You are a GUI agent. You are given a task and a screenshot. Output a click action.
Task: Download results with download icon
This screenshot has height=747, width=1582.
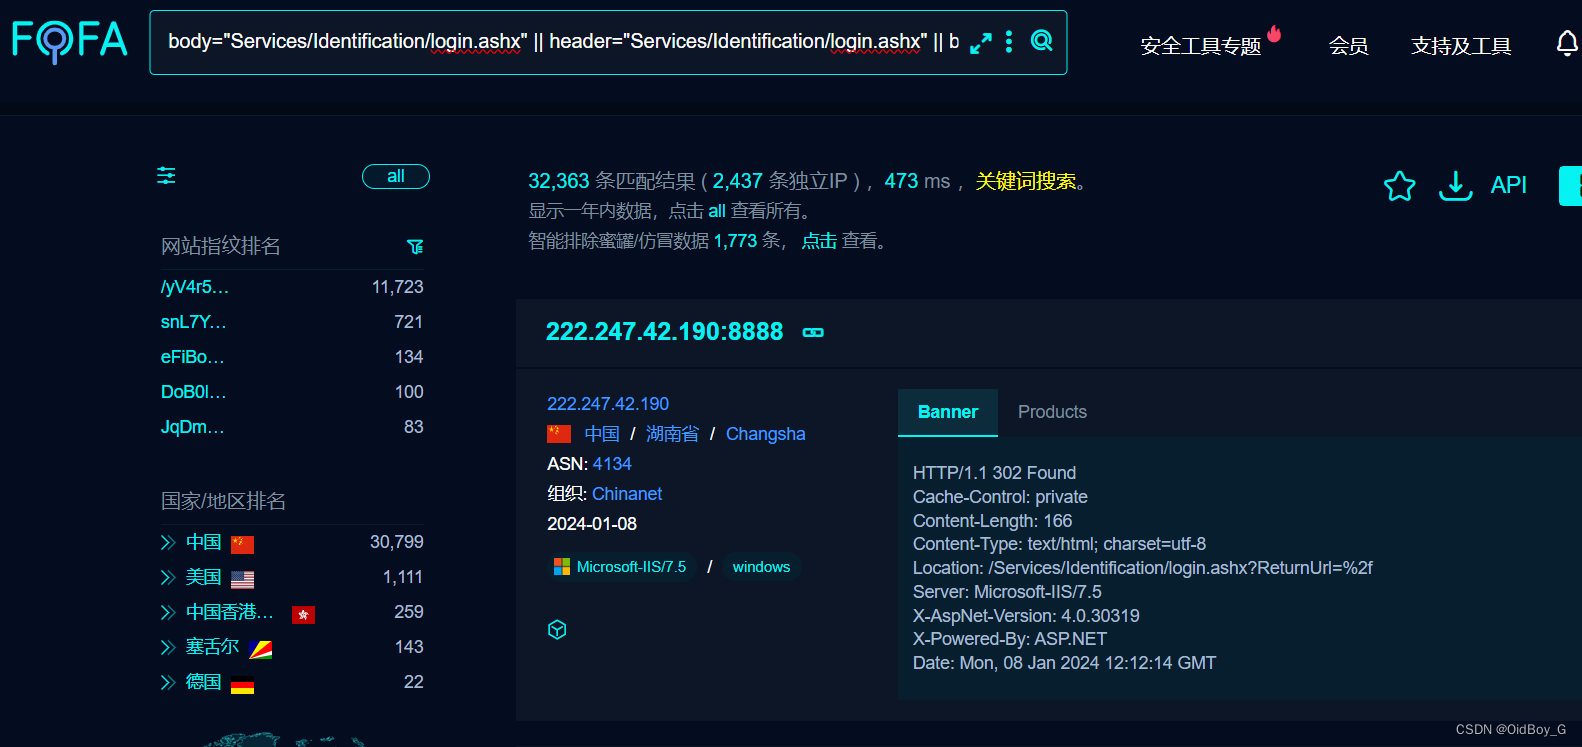tap(1456, 185)
